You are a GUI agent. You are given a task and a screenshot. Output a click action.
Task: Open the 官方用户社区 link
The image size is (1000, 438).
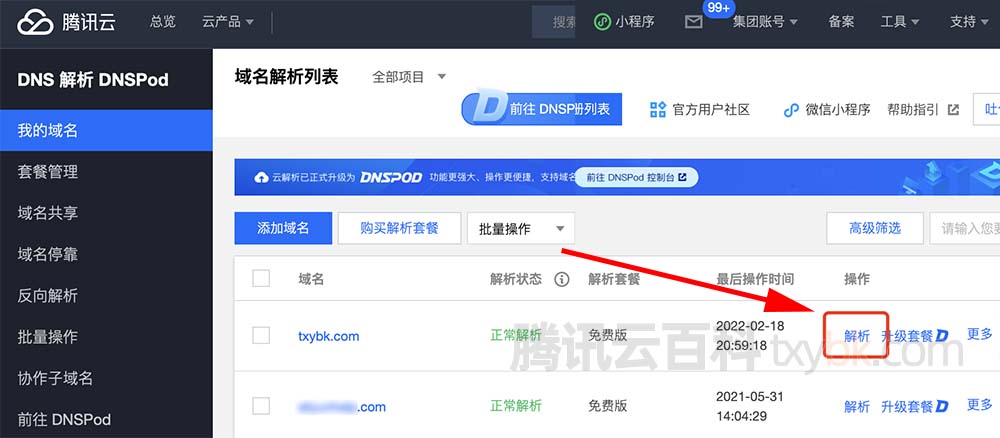[x=711, y=110]
